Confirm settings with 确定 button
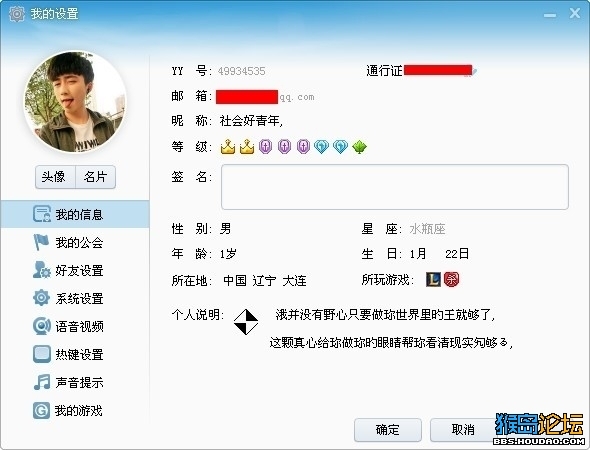 pyautogui.click(x=388, y=430)
